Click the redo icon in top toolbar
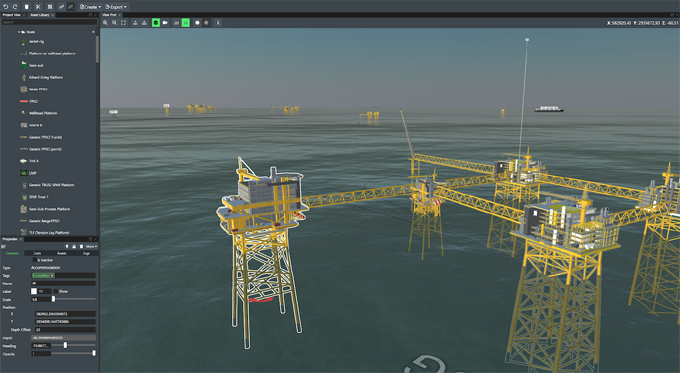 coord(15,7)
